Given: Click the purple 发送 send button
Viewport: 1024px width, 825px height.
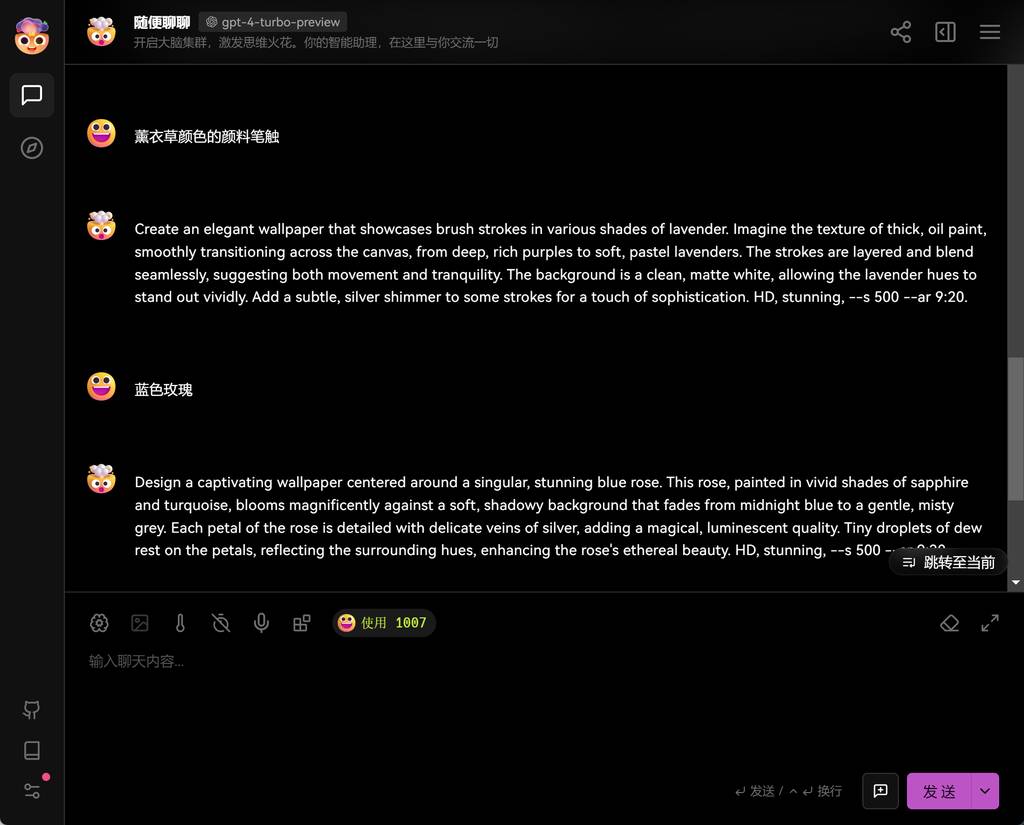Looking at the screenshot, I should (939, 791).
